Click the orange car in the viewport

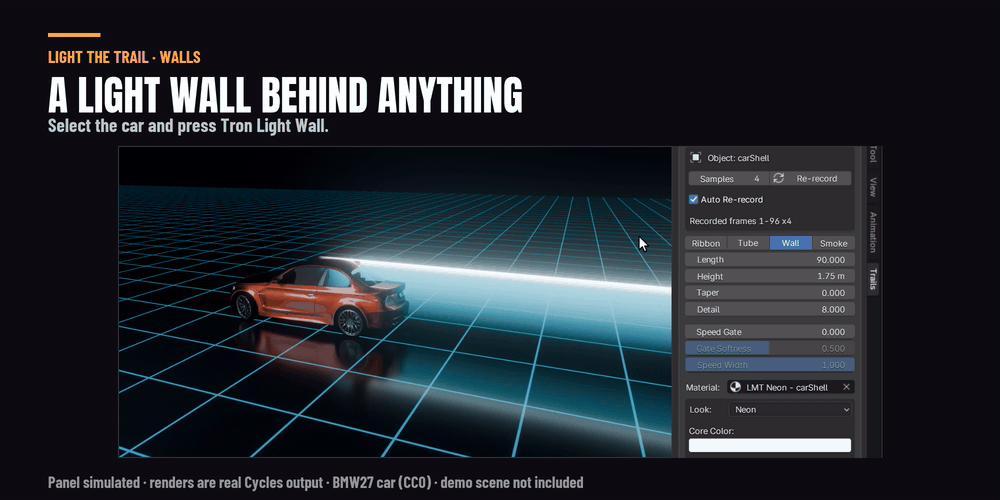click(319, 297)
